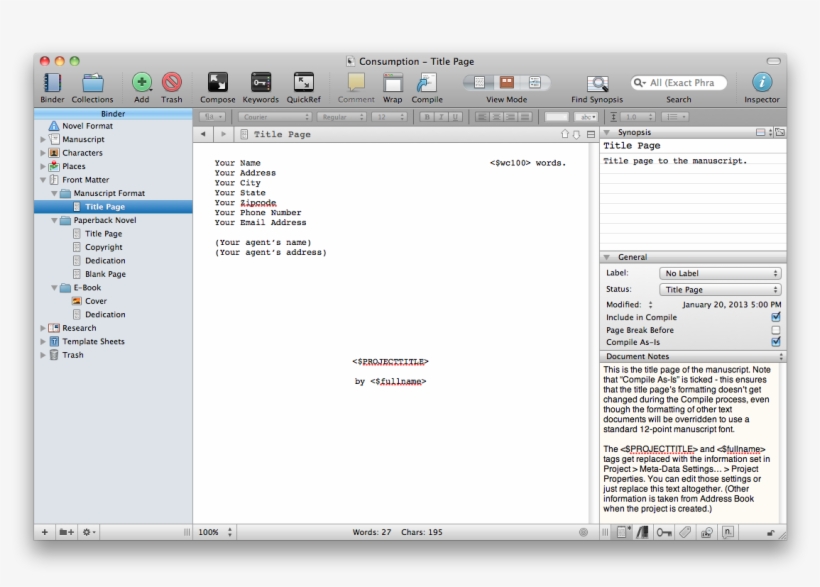Open the Collections toolbar icon

[x=92, y=84]
